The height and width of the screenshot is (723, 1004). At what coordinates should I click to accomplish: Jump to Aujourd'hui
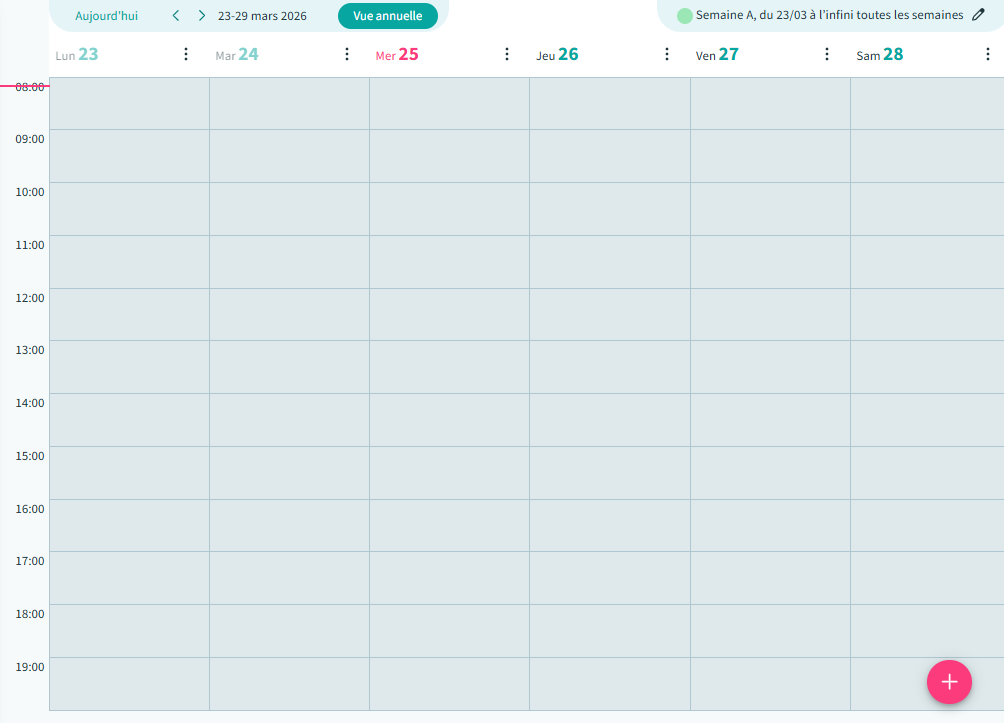tap(107, 16)
